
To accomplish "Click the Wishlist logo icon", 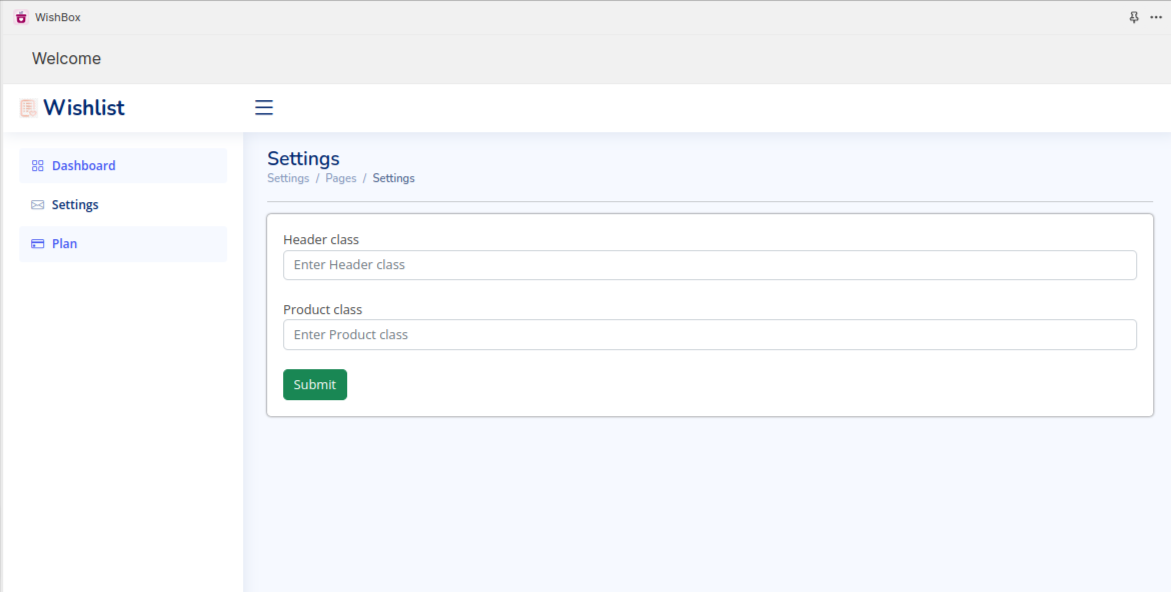I will tap(28, 108).
